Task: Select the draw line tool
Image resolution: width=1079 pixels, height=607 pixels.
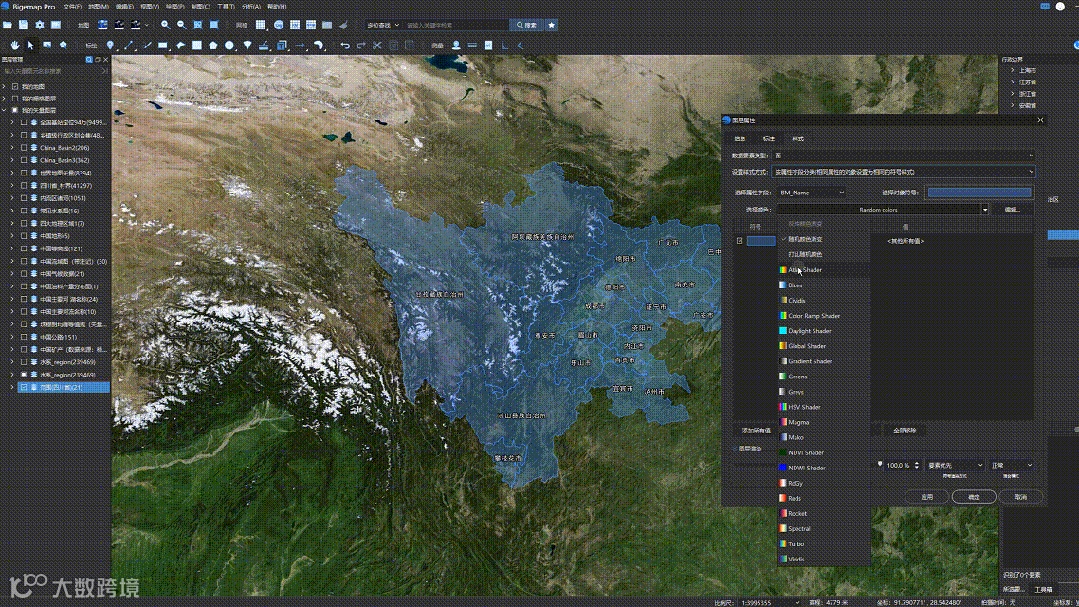Action: (x=128, y=45)
